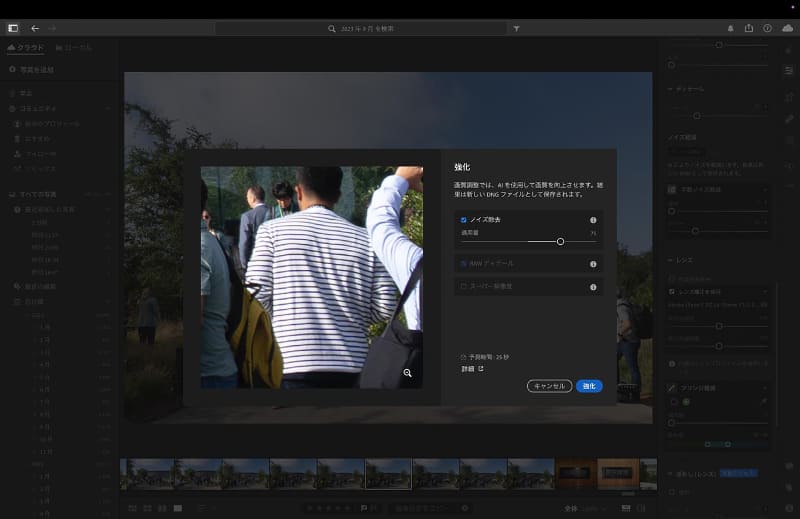Switch to the クラウド tab
This screenshot has width=800, height=519.
pos(26,47)
